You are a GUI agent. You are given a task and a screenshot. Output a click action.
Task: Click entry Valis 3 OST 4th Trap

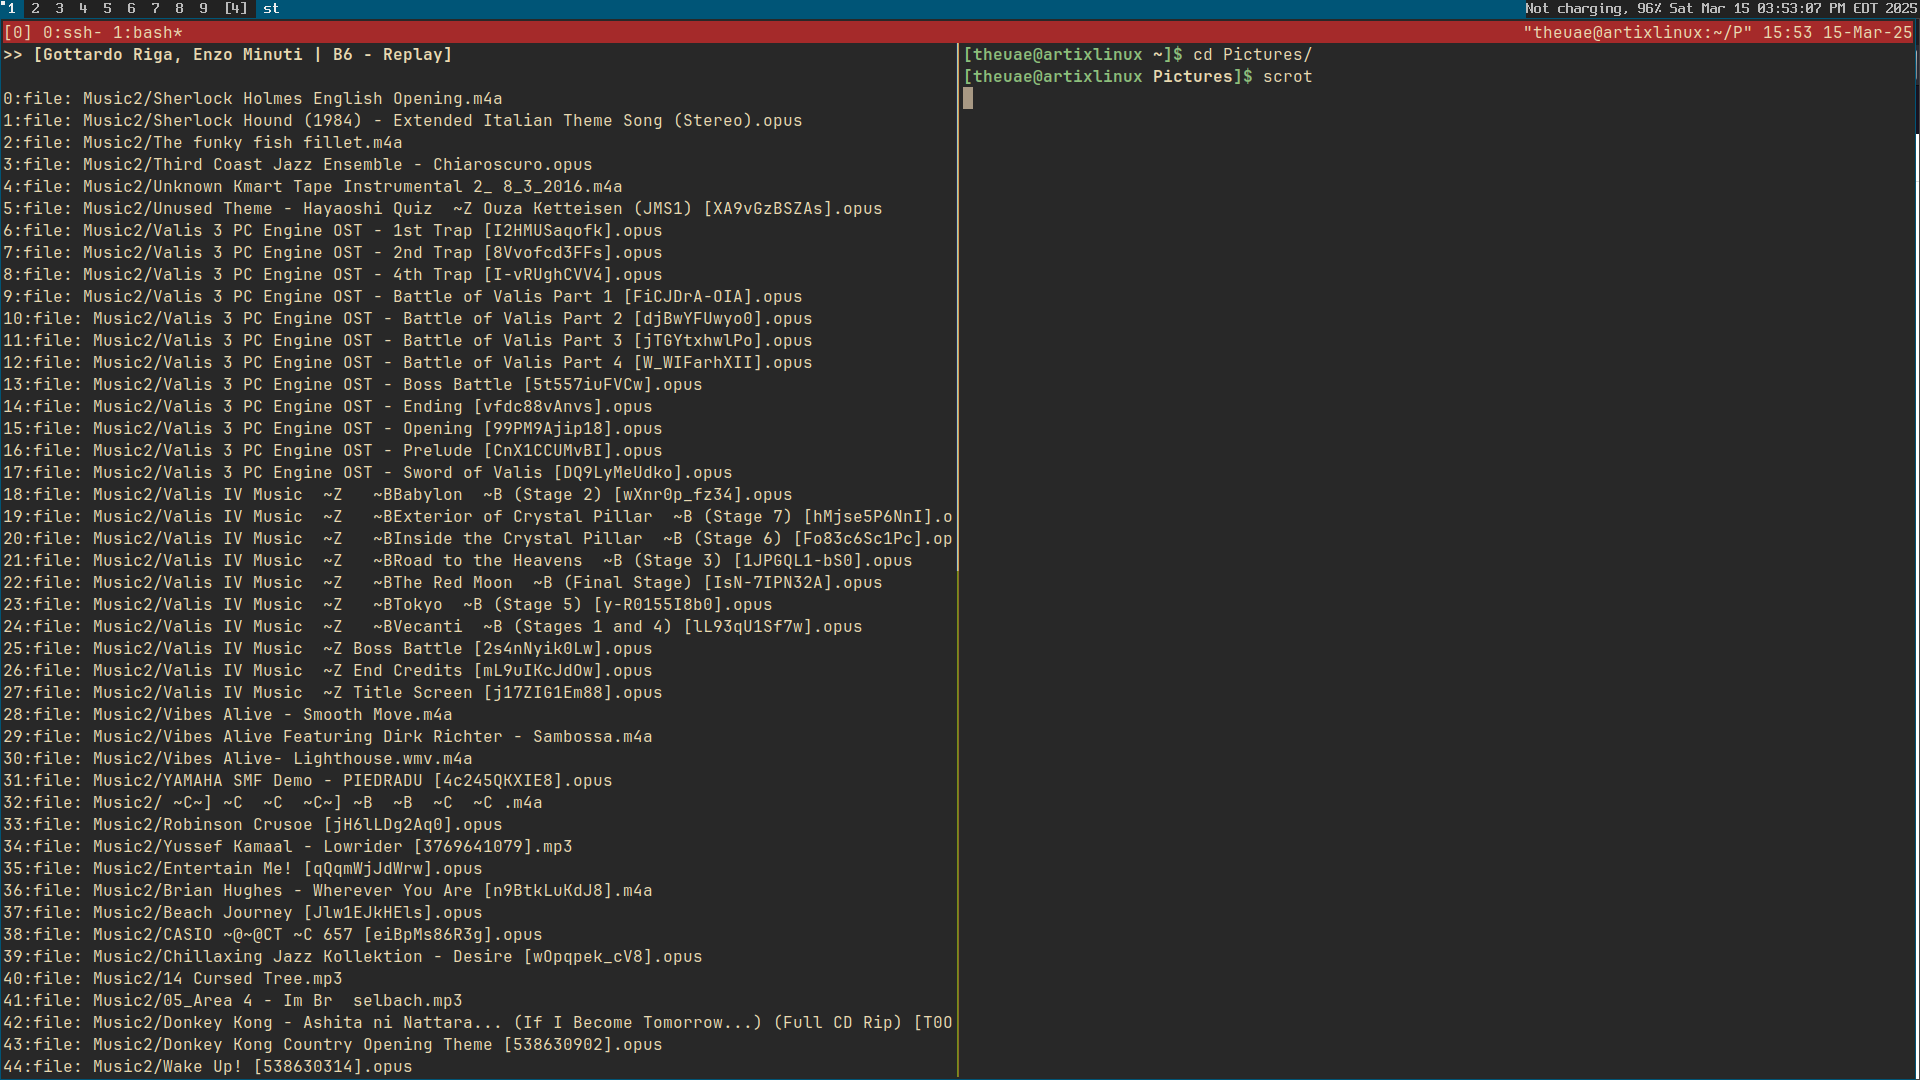point(333,275)
